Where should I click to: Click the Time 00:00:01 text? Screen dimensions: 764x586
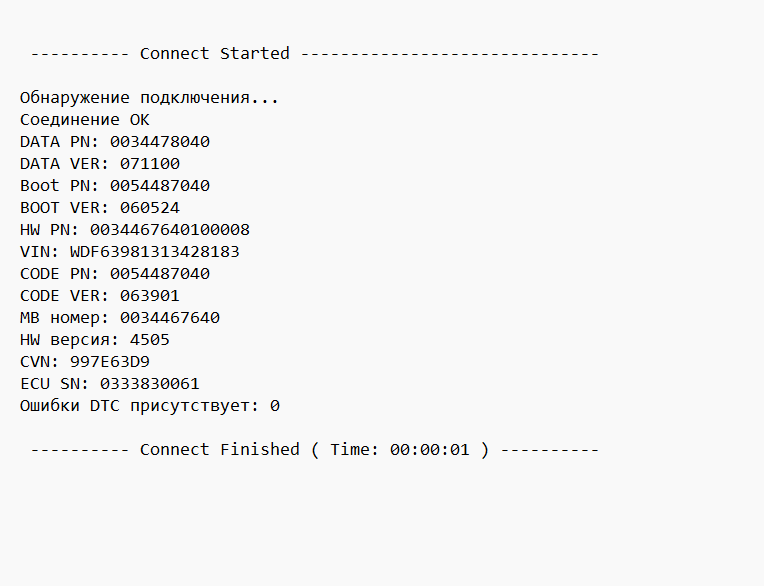[x=400, y=449]
